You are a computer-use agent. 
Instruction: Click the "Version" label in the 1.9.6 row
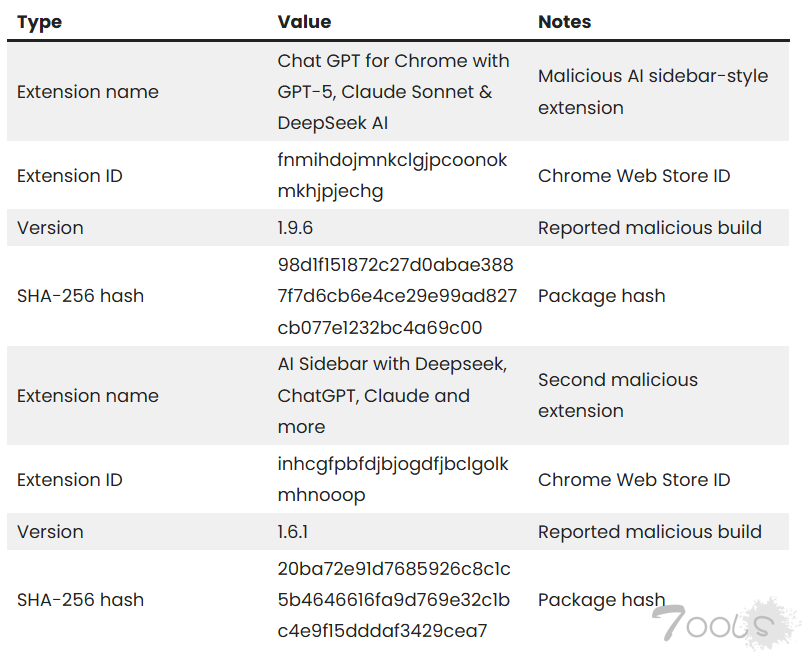click(x=50, y=228)
